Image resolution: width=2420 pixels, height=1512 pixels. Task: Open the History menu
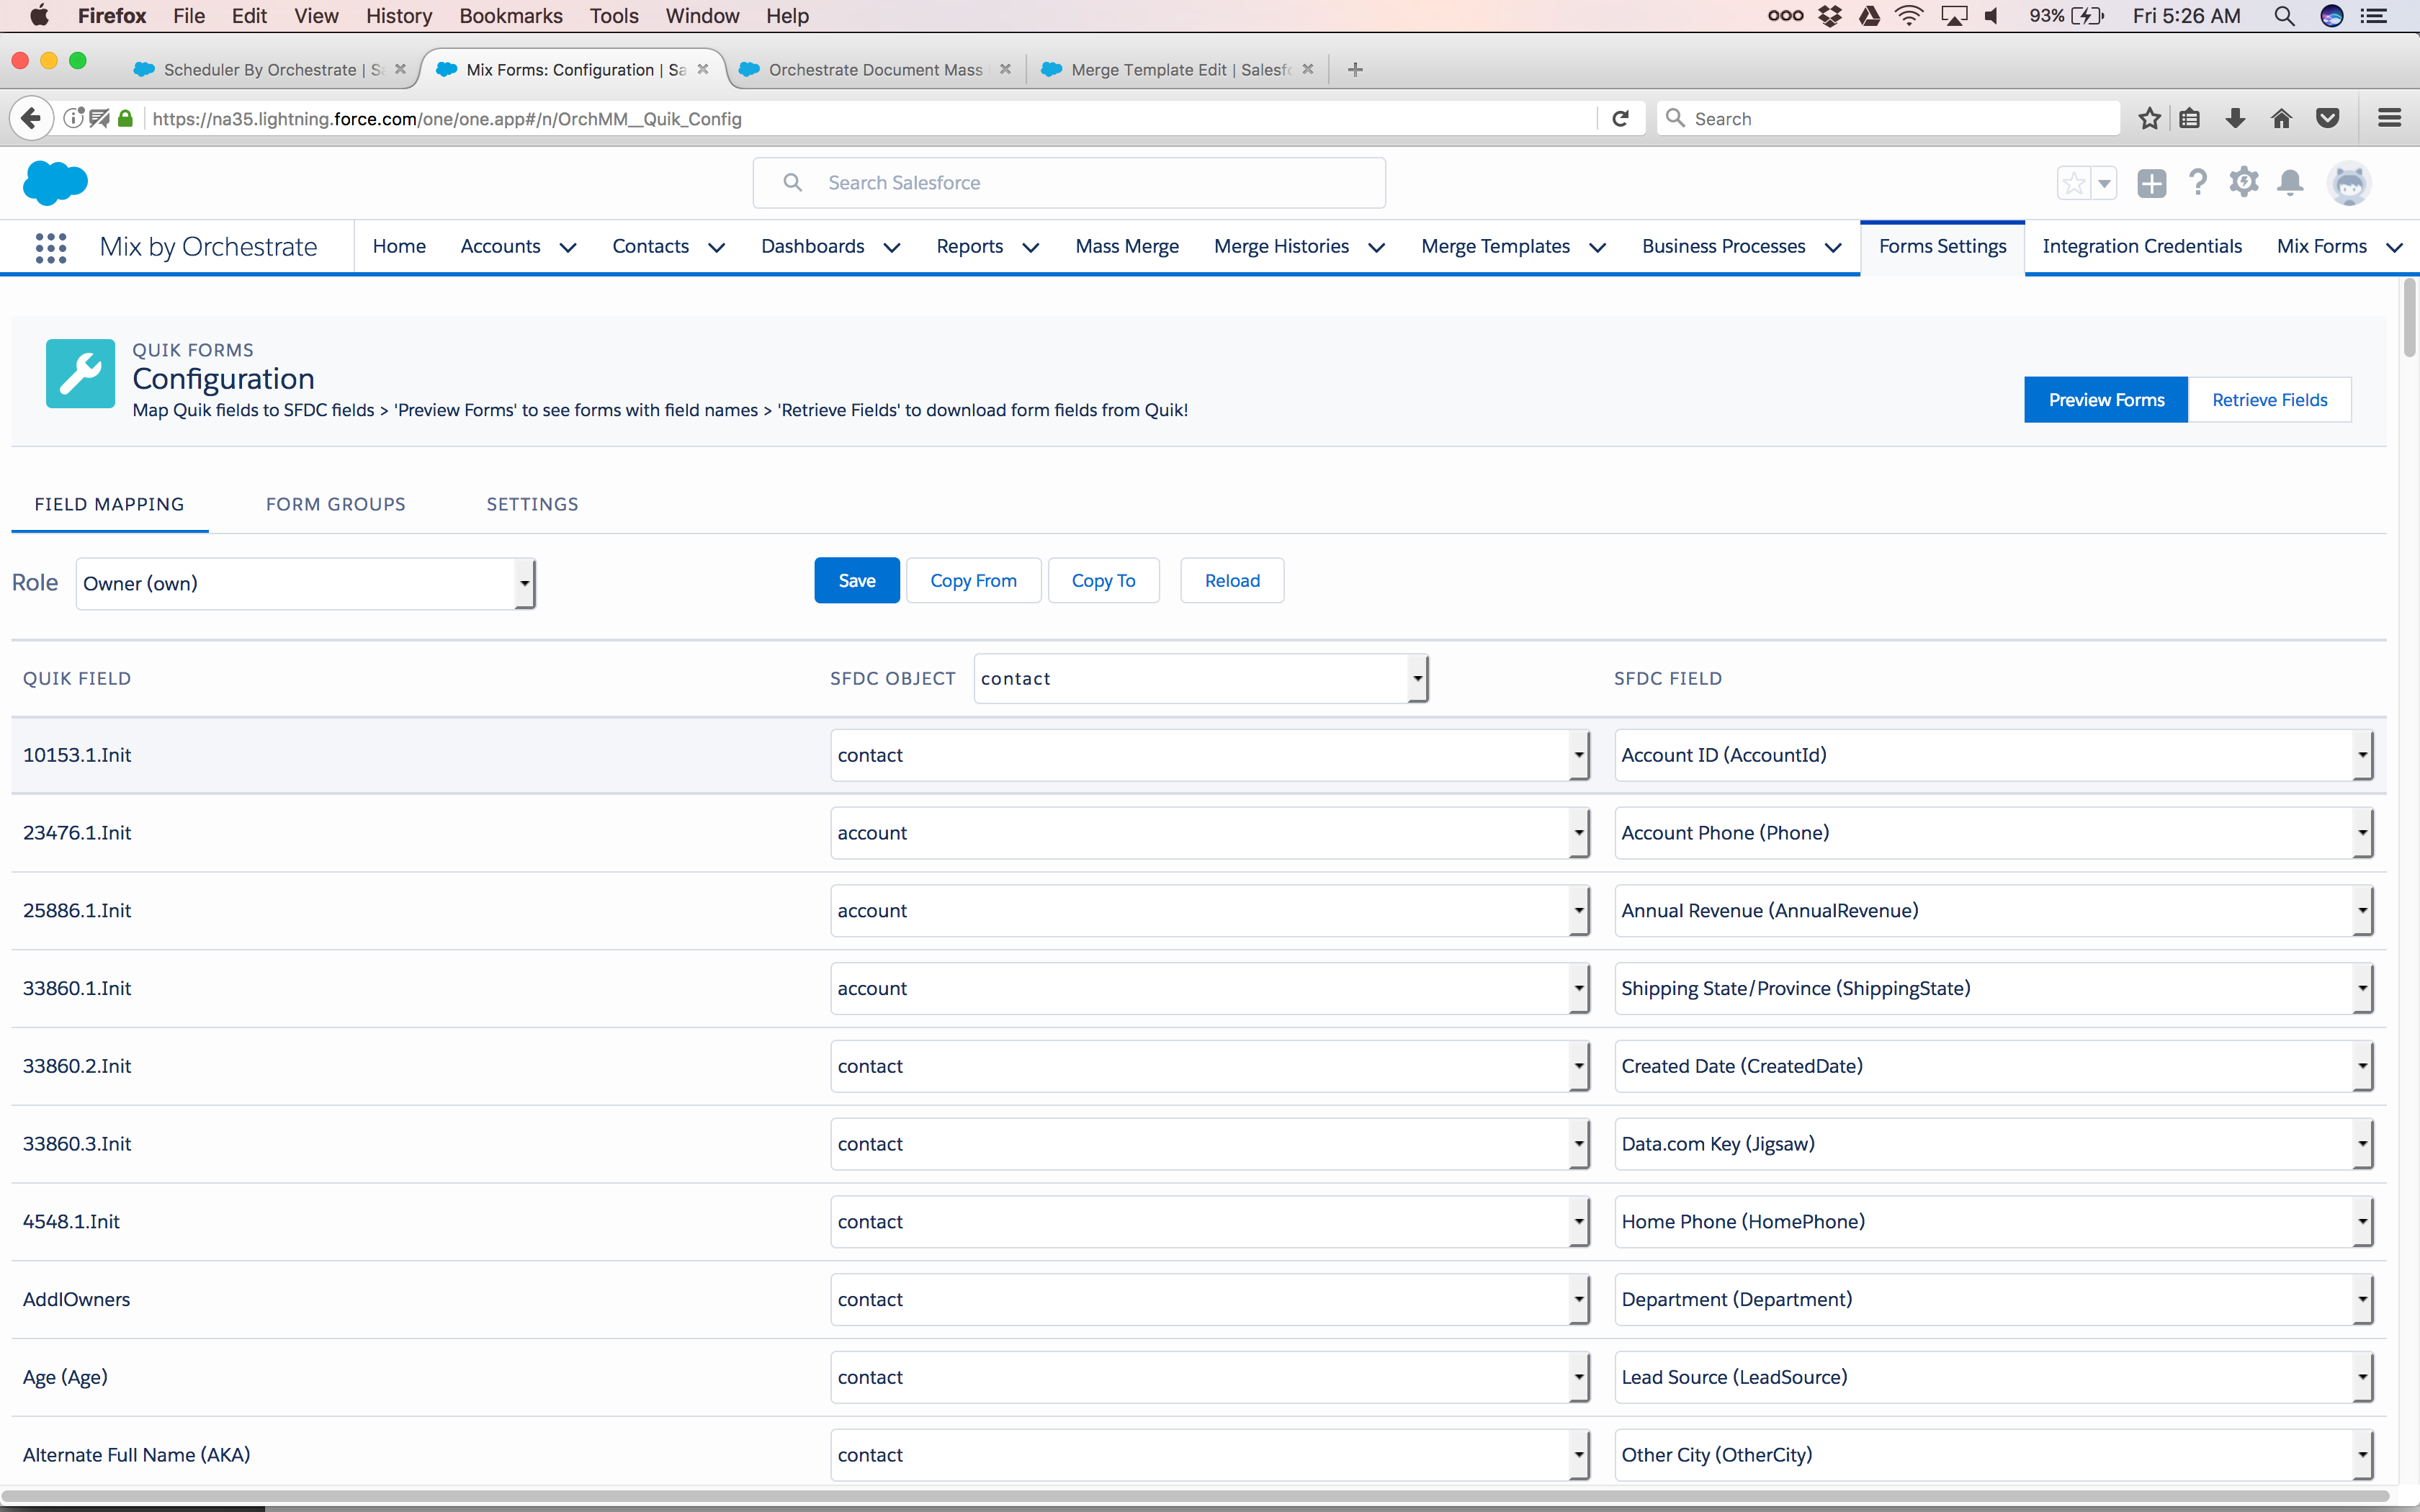398,15
